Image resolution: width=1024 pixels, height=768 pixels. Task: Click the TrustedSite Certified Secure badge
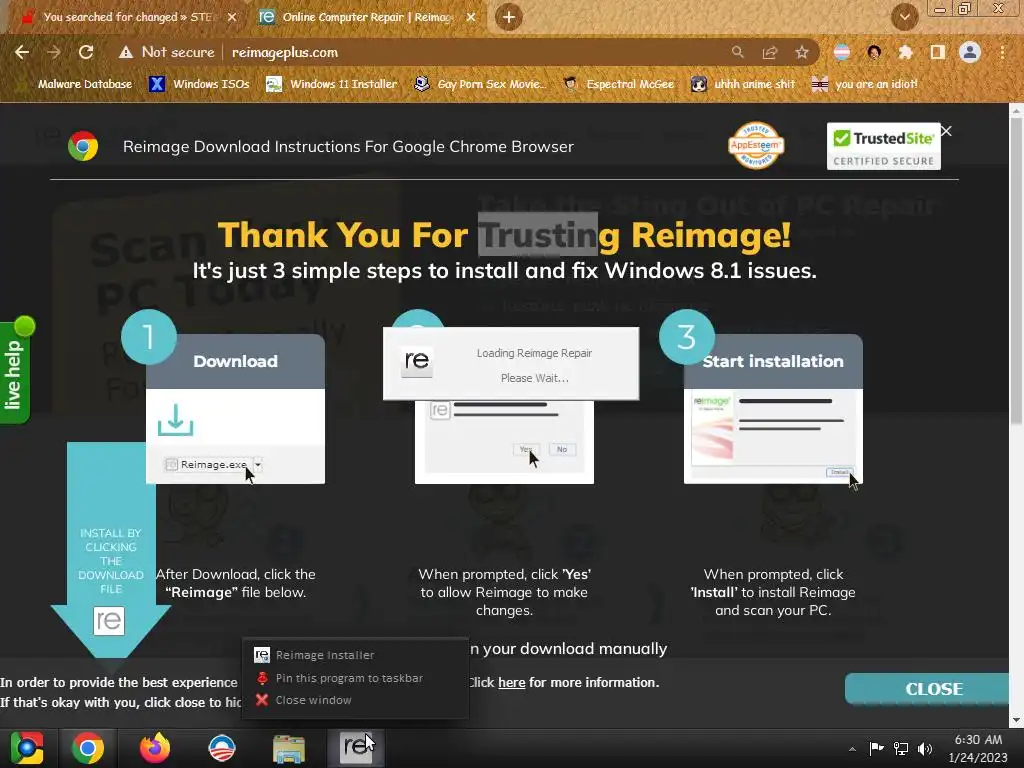pos(884,146)
